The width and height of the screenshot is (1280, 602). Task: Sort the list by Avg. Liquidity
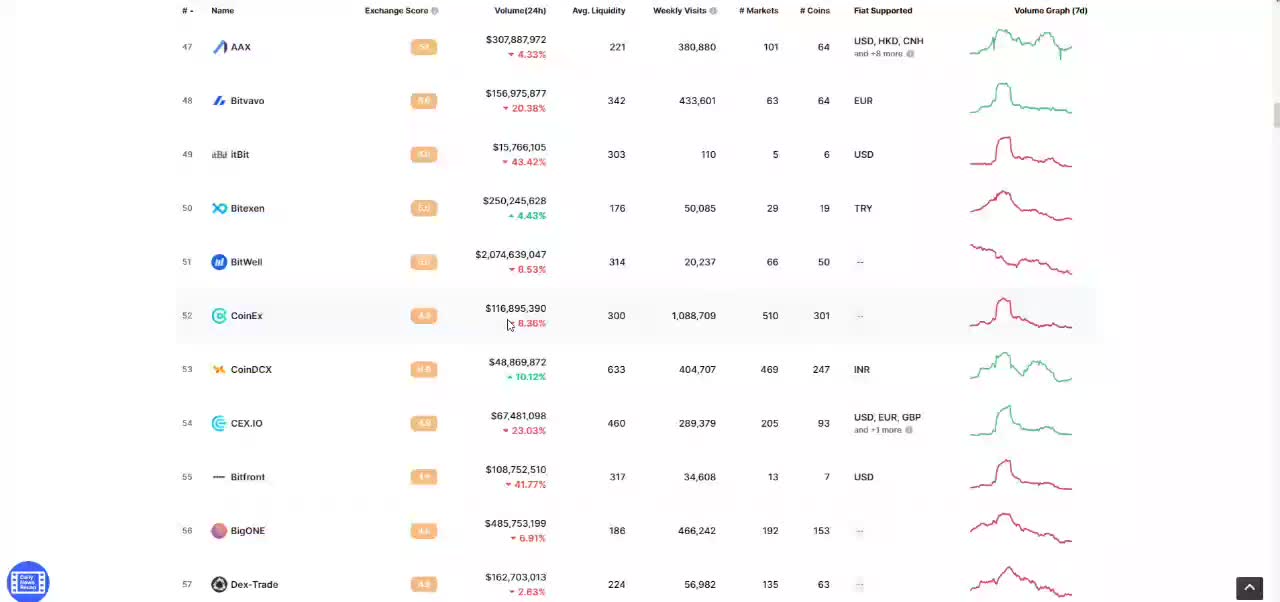coord(598,11)
